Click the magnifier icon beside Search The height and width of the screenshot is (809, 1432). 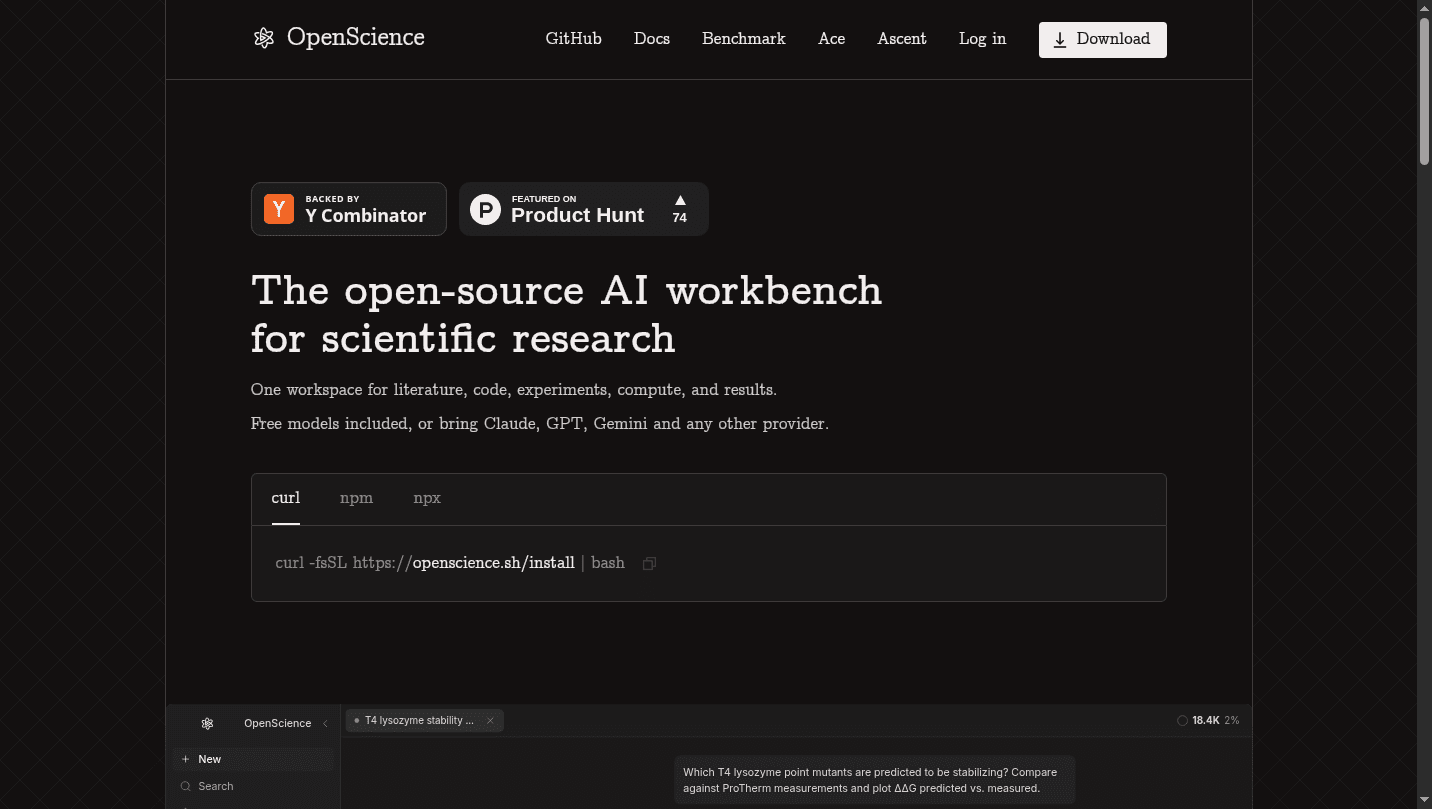pos(185,786)
